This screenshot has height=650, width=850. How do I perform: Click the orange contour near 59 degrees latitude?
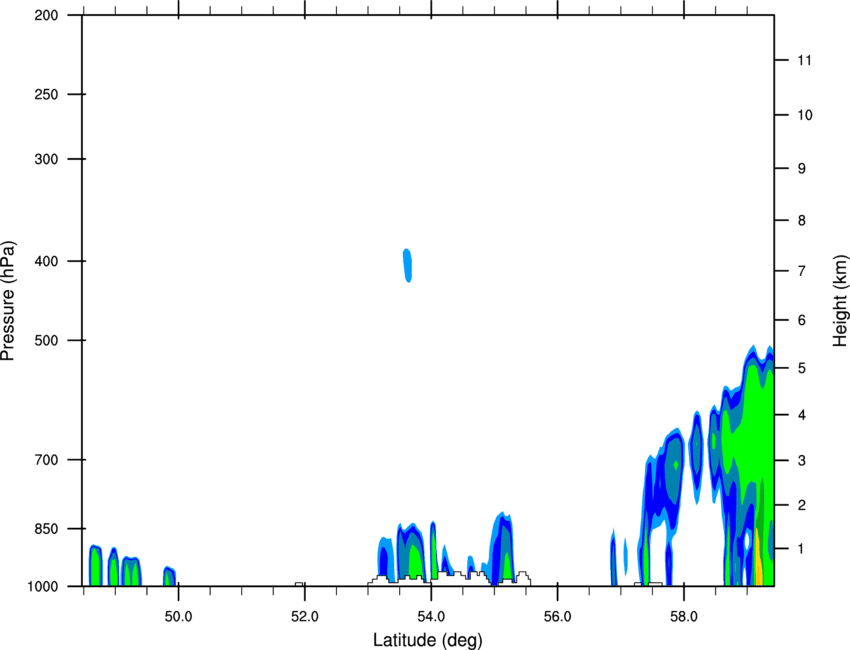758,558
